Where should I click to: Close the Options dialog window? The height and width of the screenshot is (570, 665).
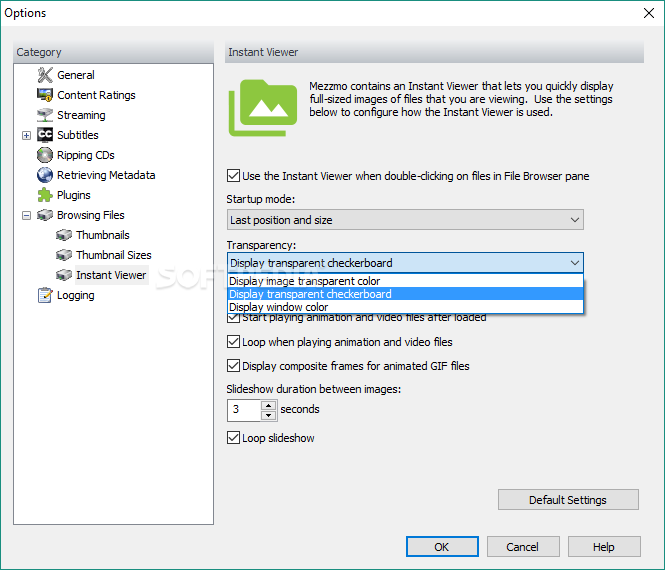tap(648, 13)
